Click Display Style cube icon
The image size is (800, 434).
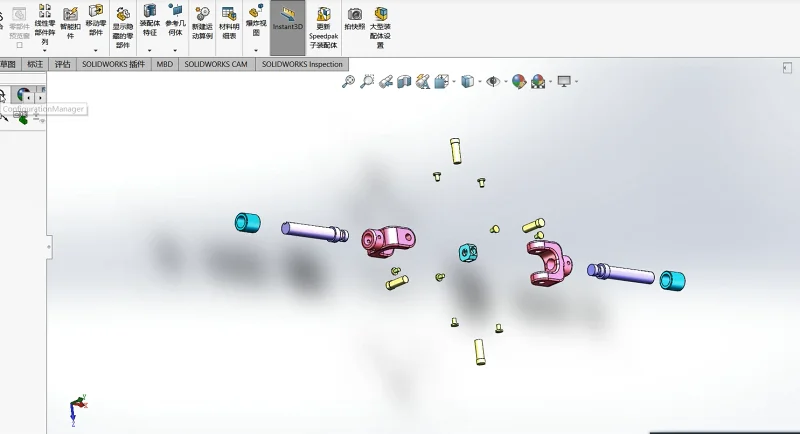[x=467, y=81]
